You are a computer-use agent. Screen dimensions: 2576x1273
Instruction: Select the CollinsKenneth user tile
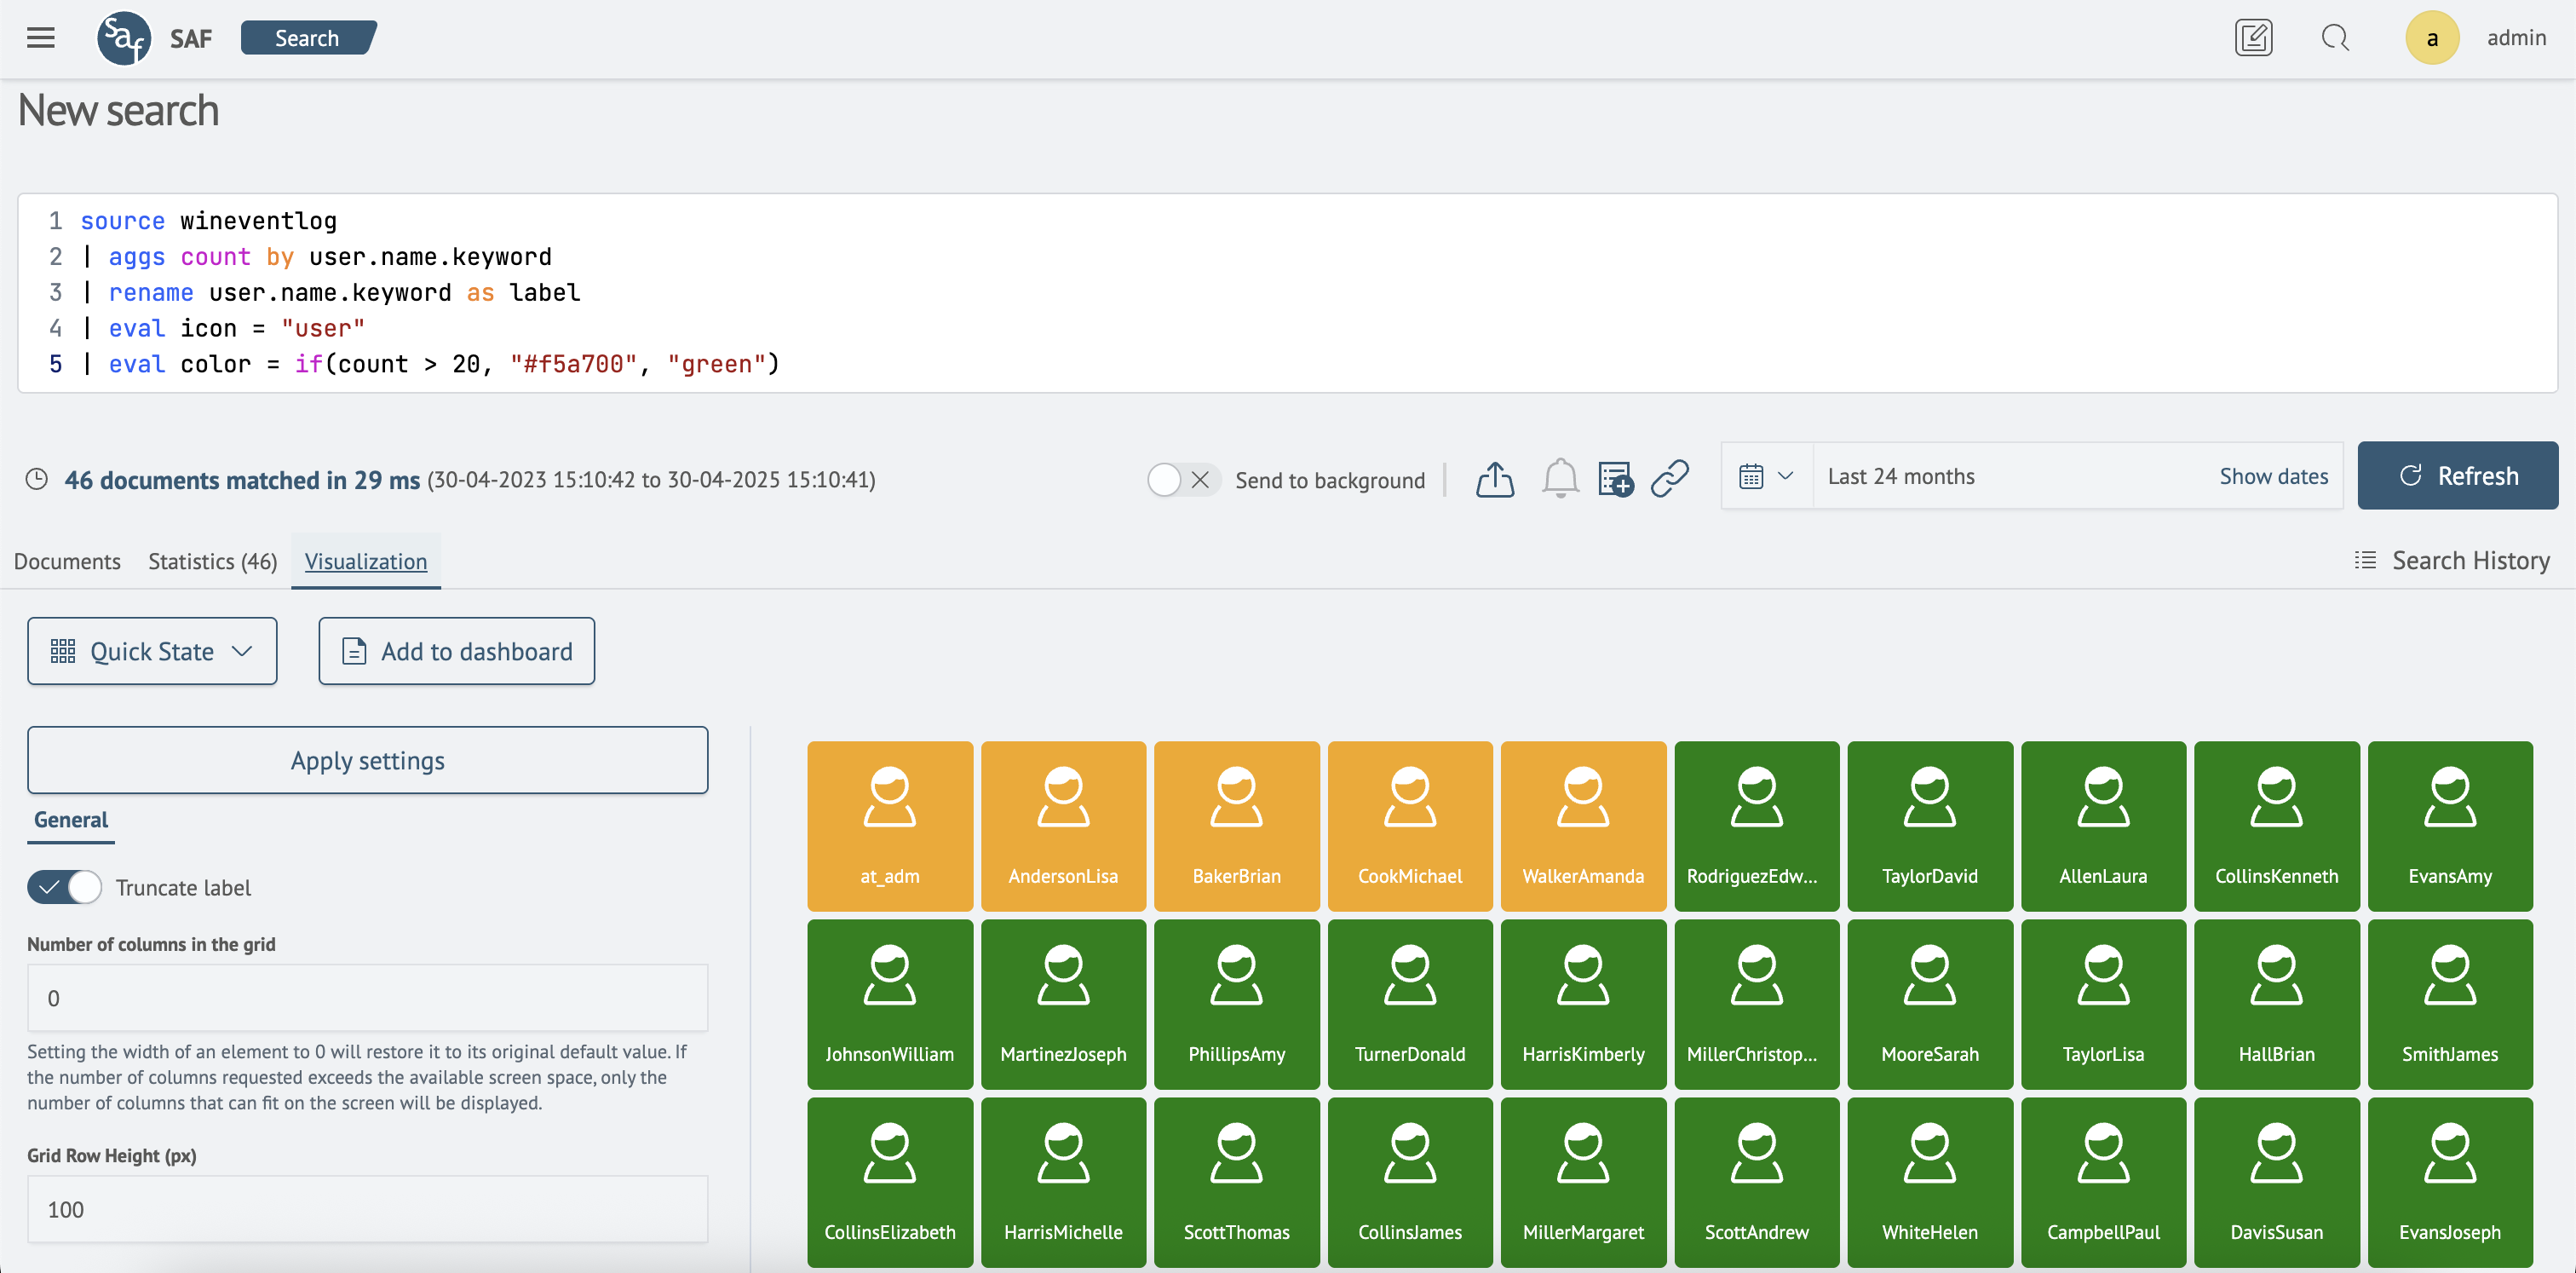pyautogui.click(x=2277, y=826)
